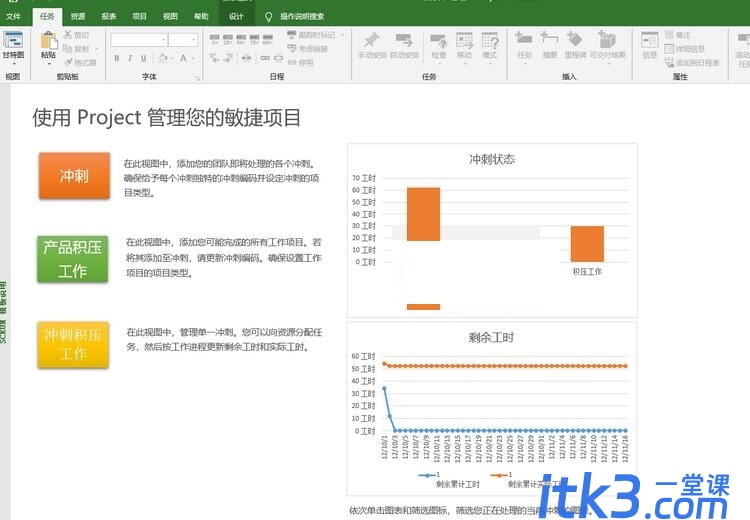Expand the Mark on Track dropdown arrow
750x520 pixels.
point(342,35)
